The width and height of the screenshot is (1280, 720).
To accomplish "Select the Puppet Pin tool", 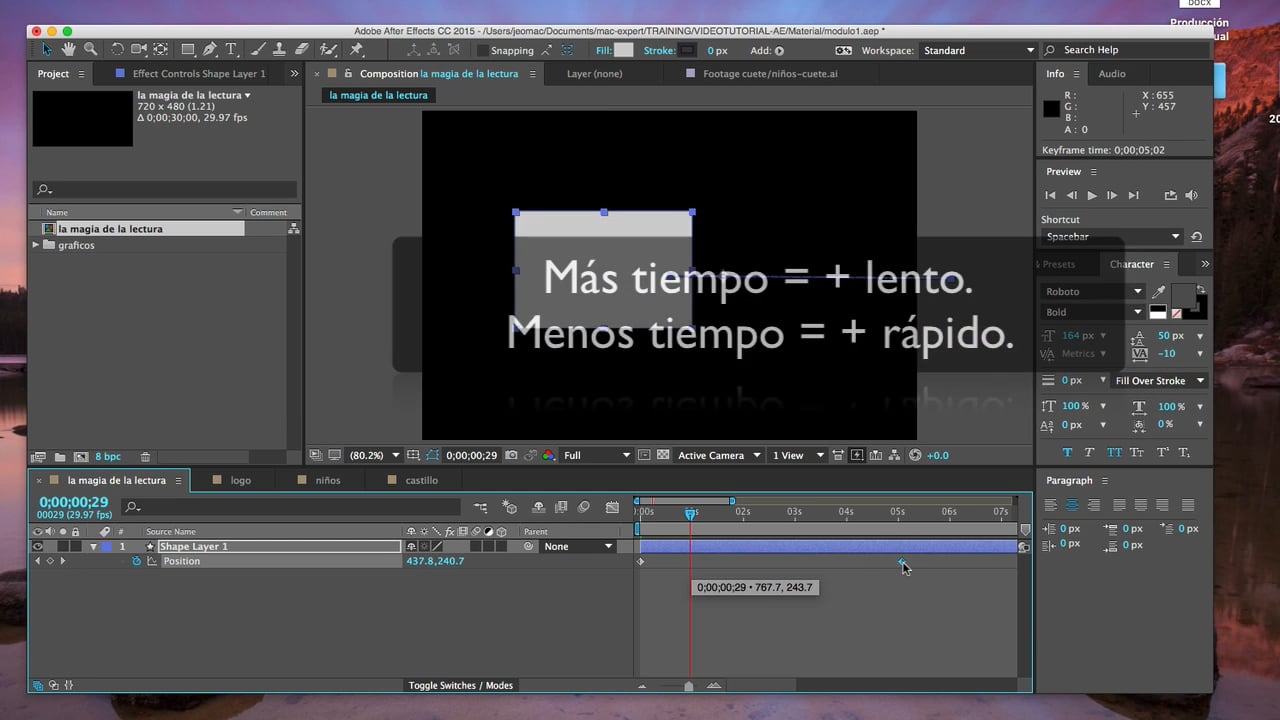I will point(356,50).
